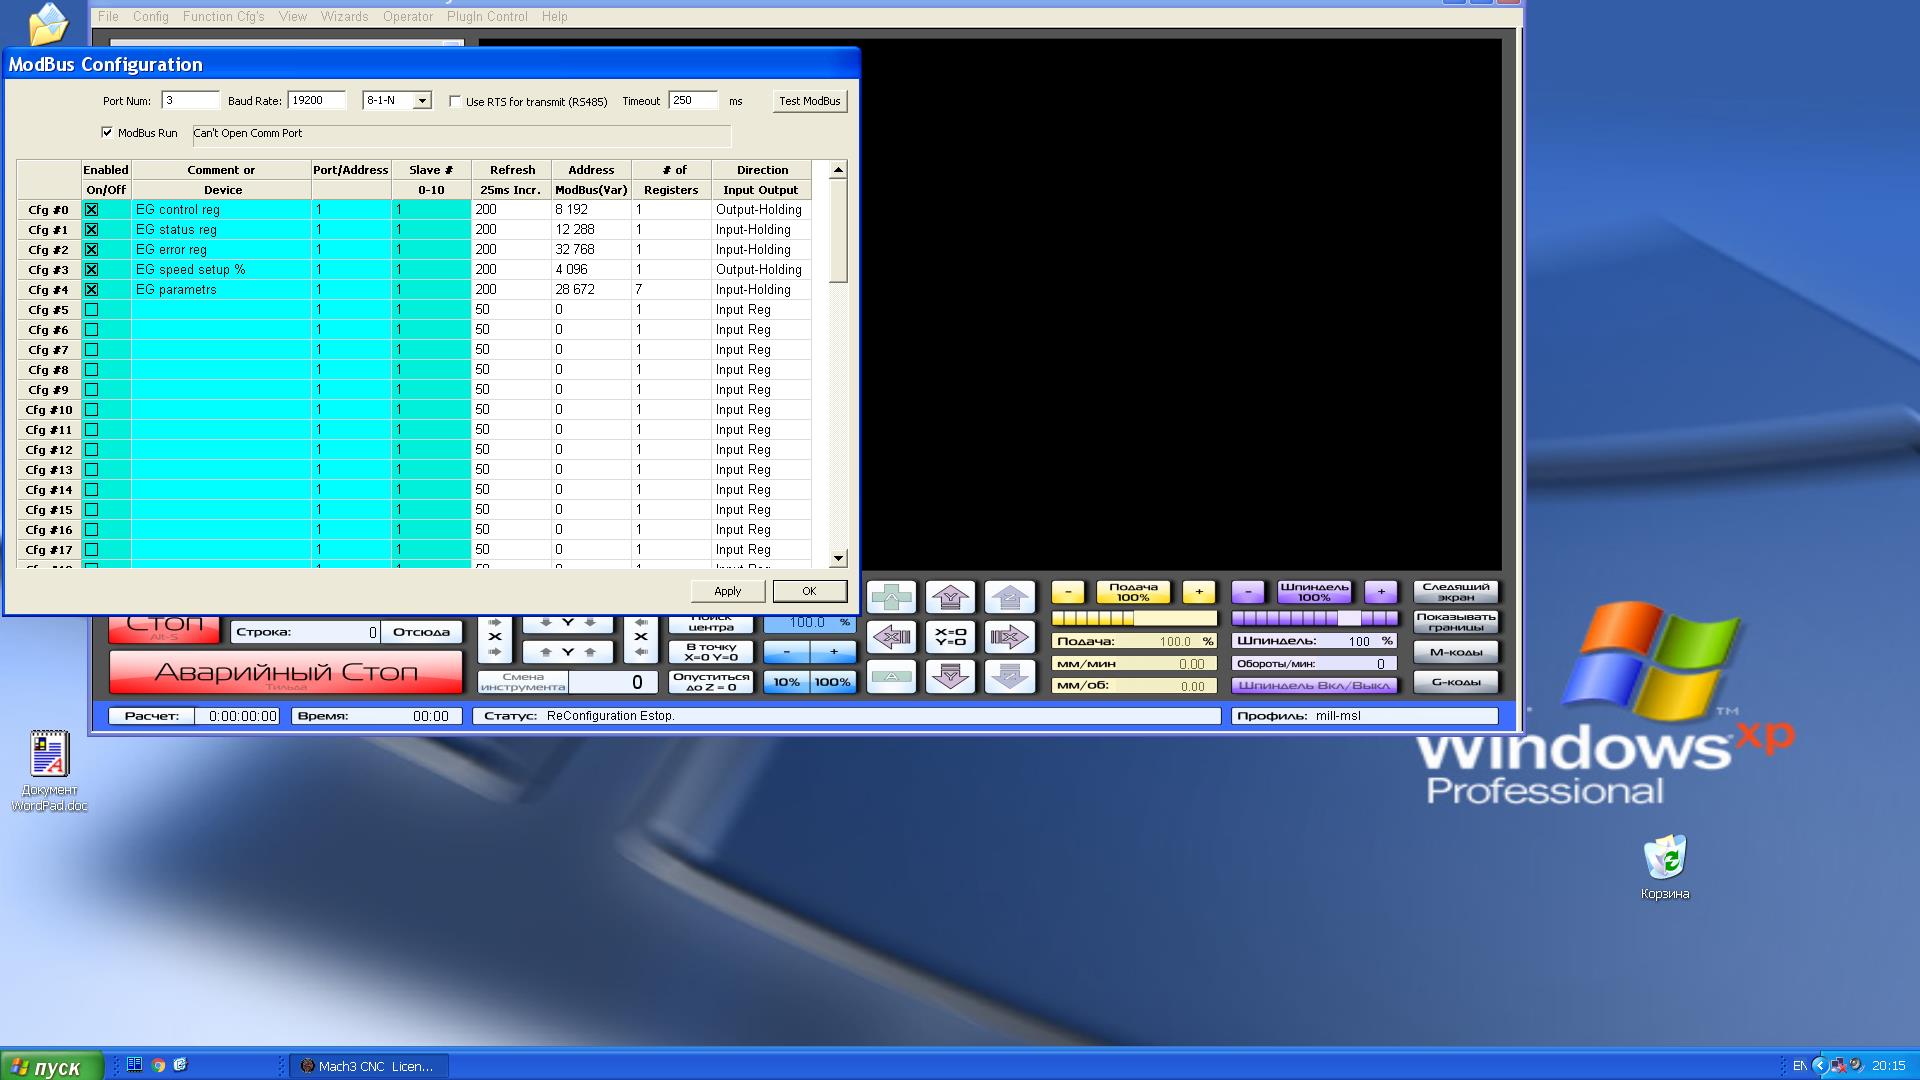Click the A+ axis jog icon
Image resolution: width=1920 pixels, height=1080 pixels.
(x=891, y=597)
